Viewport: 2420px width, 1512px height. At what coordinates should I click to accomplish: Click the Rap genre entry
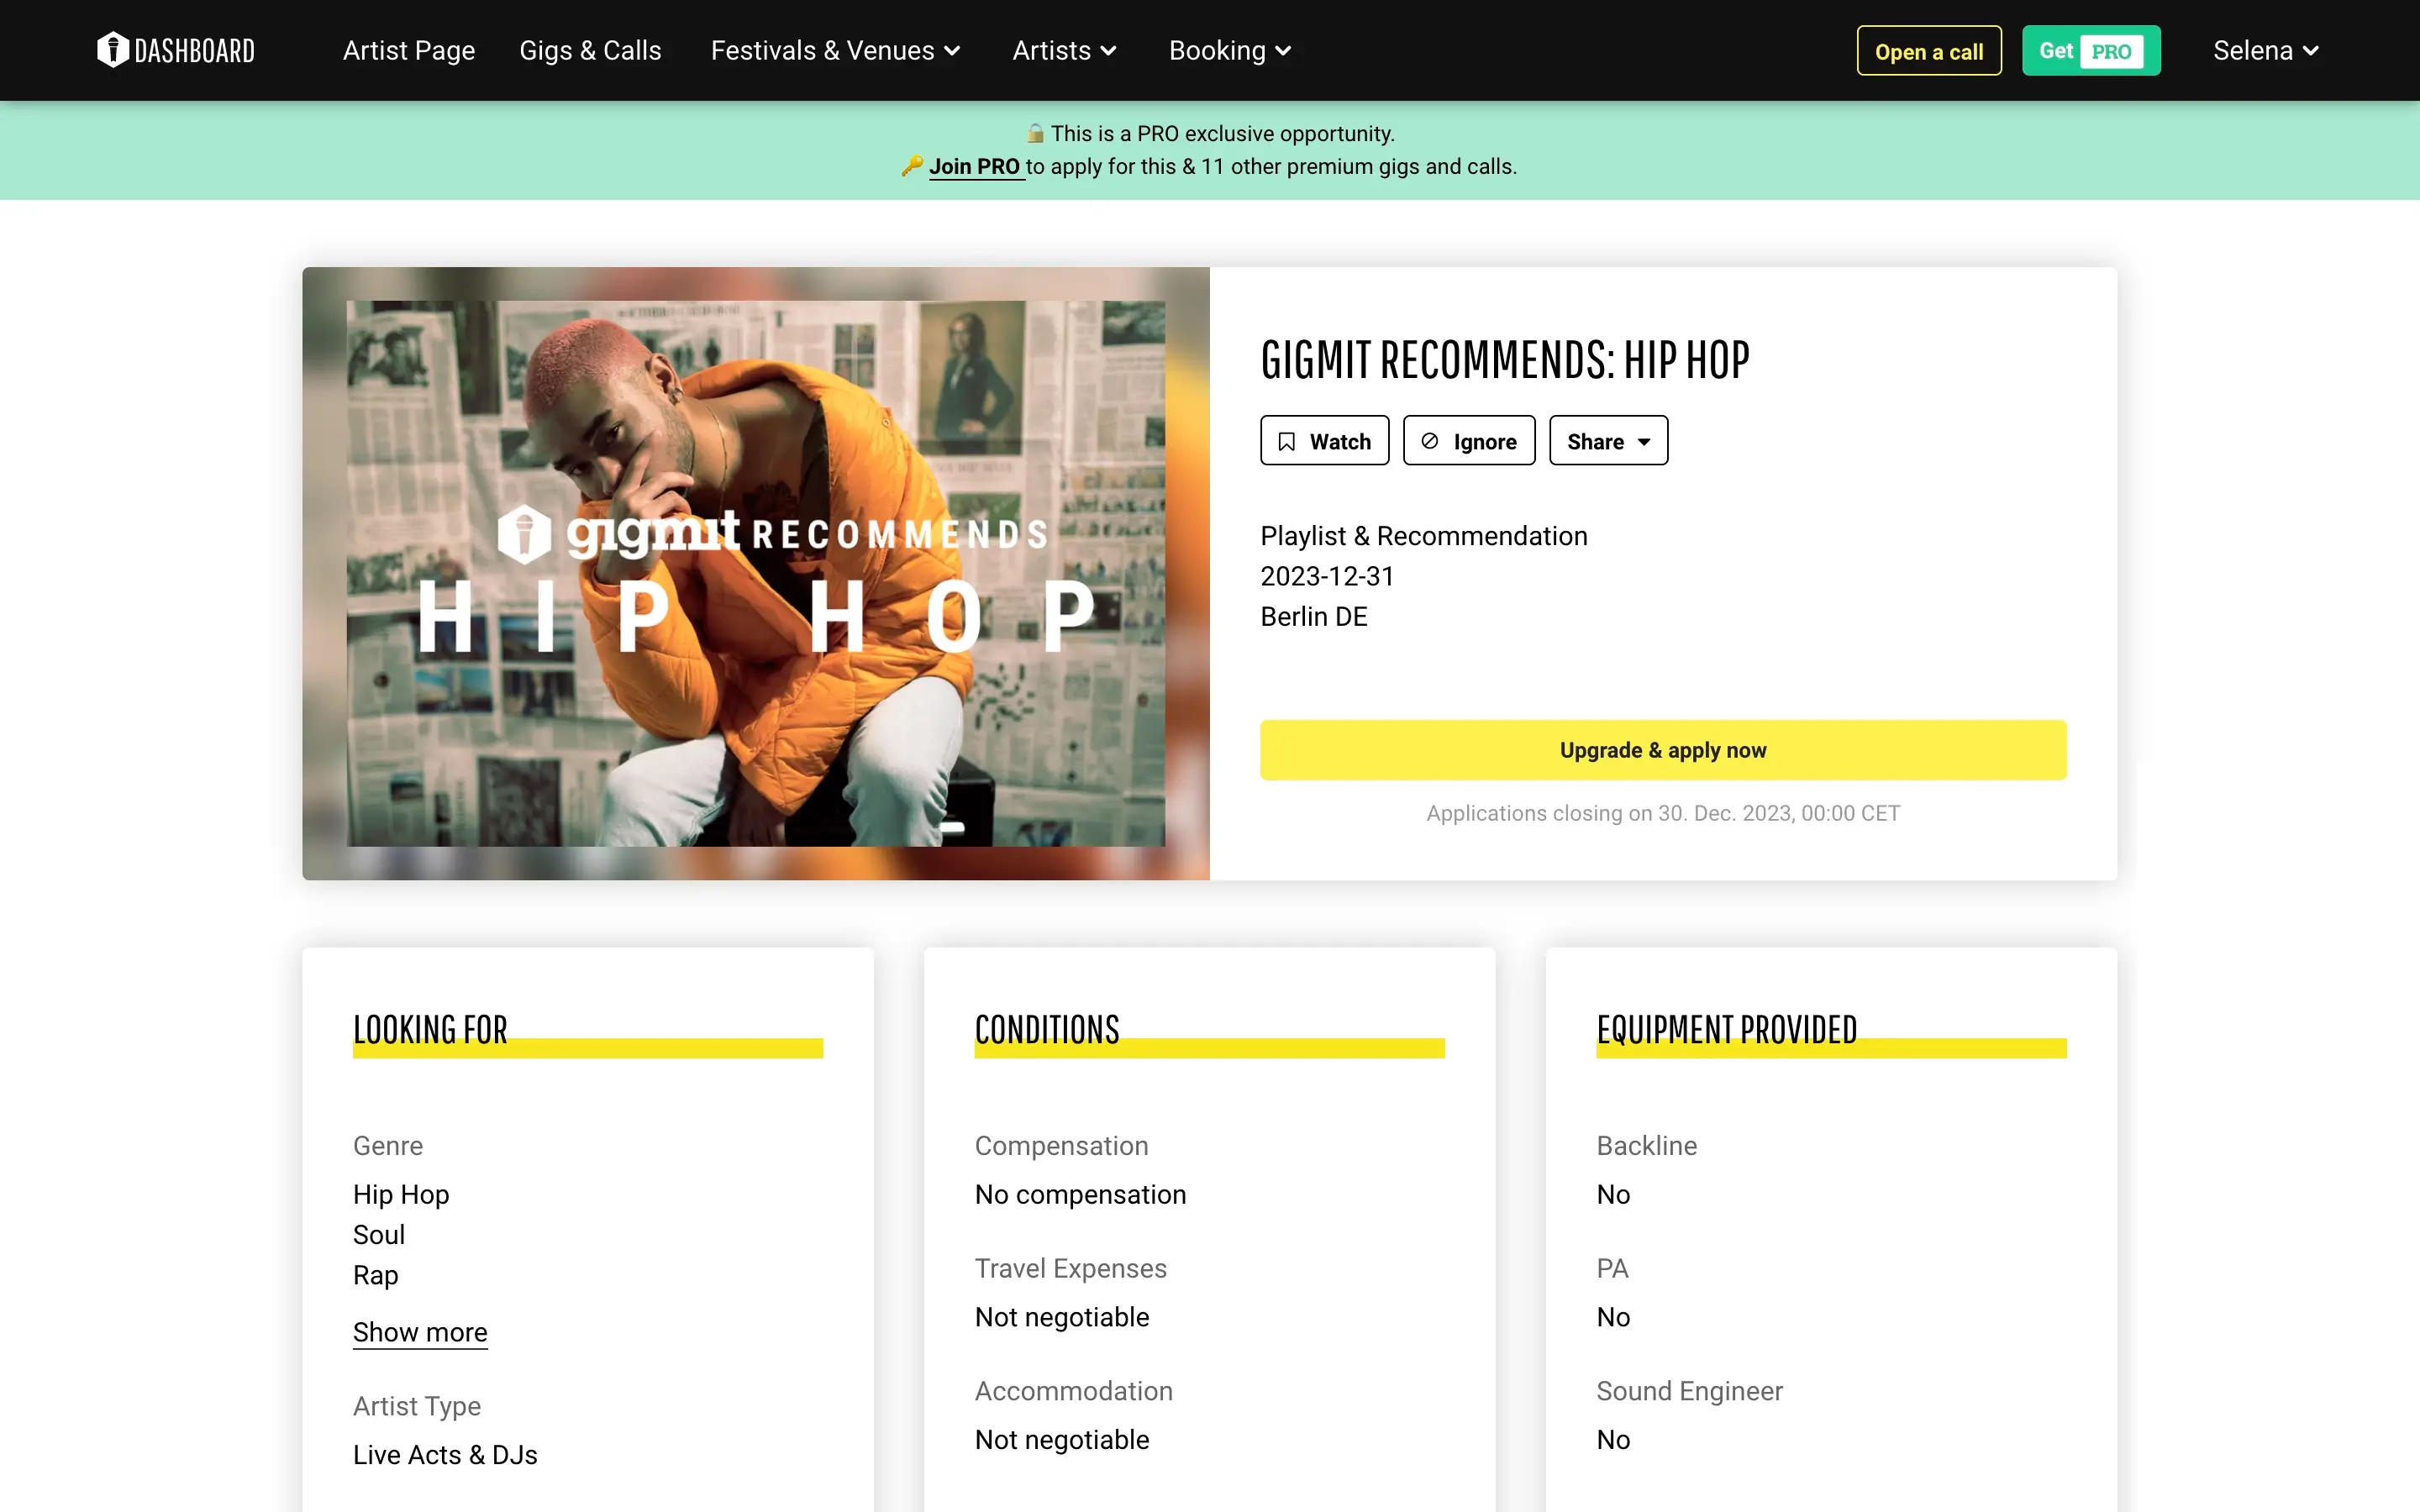click(376, 1275)
